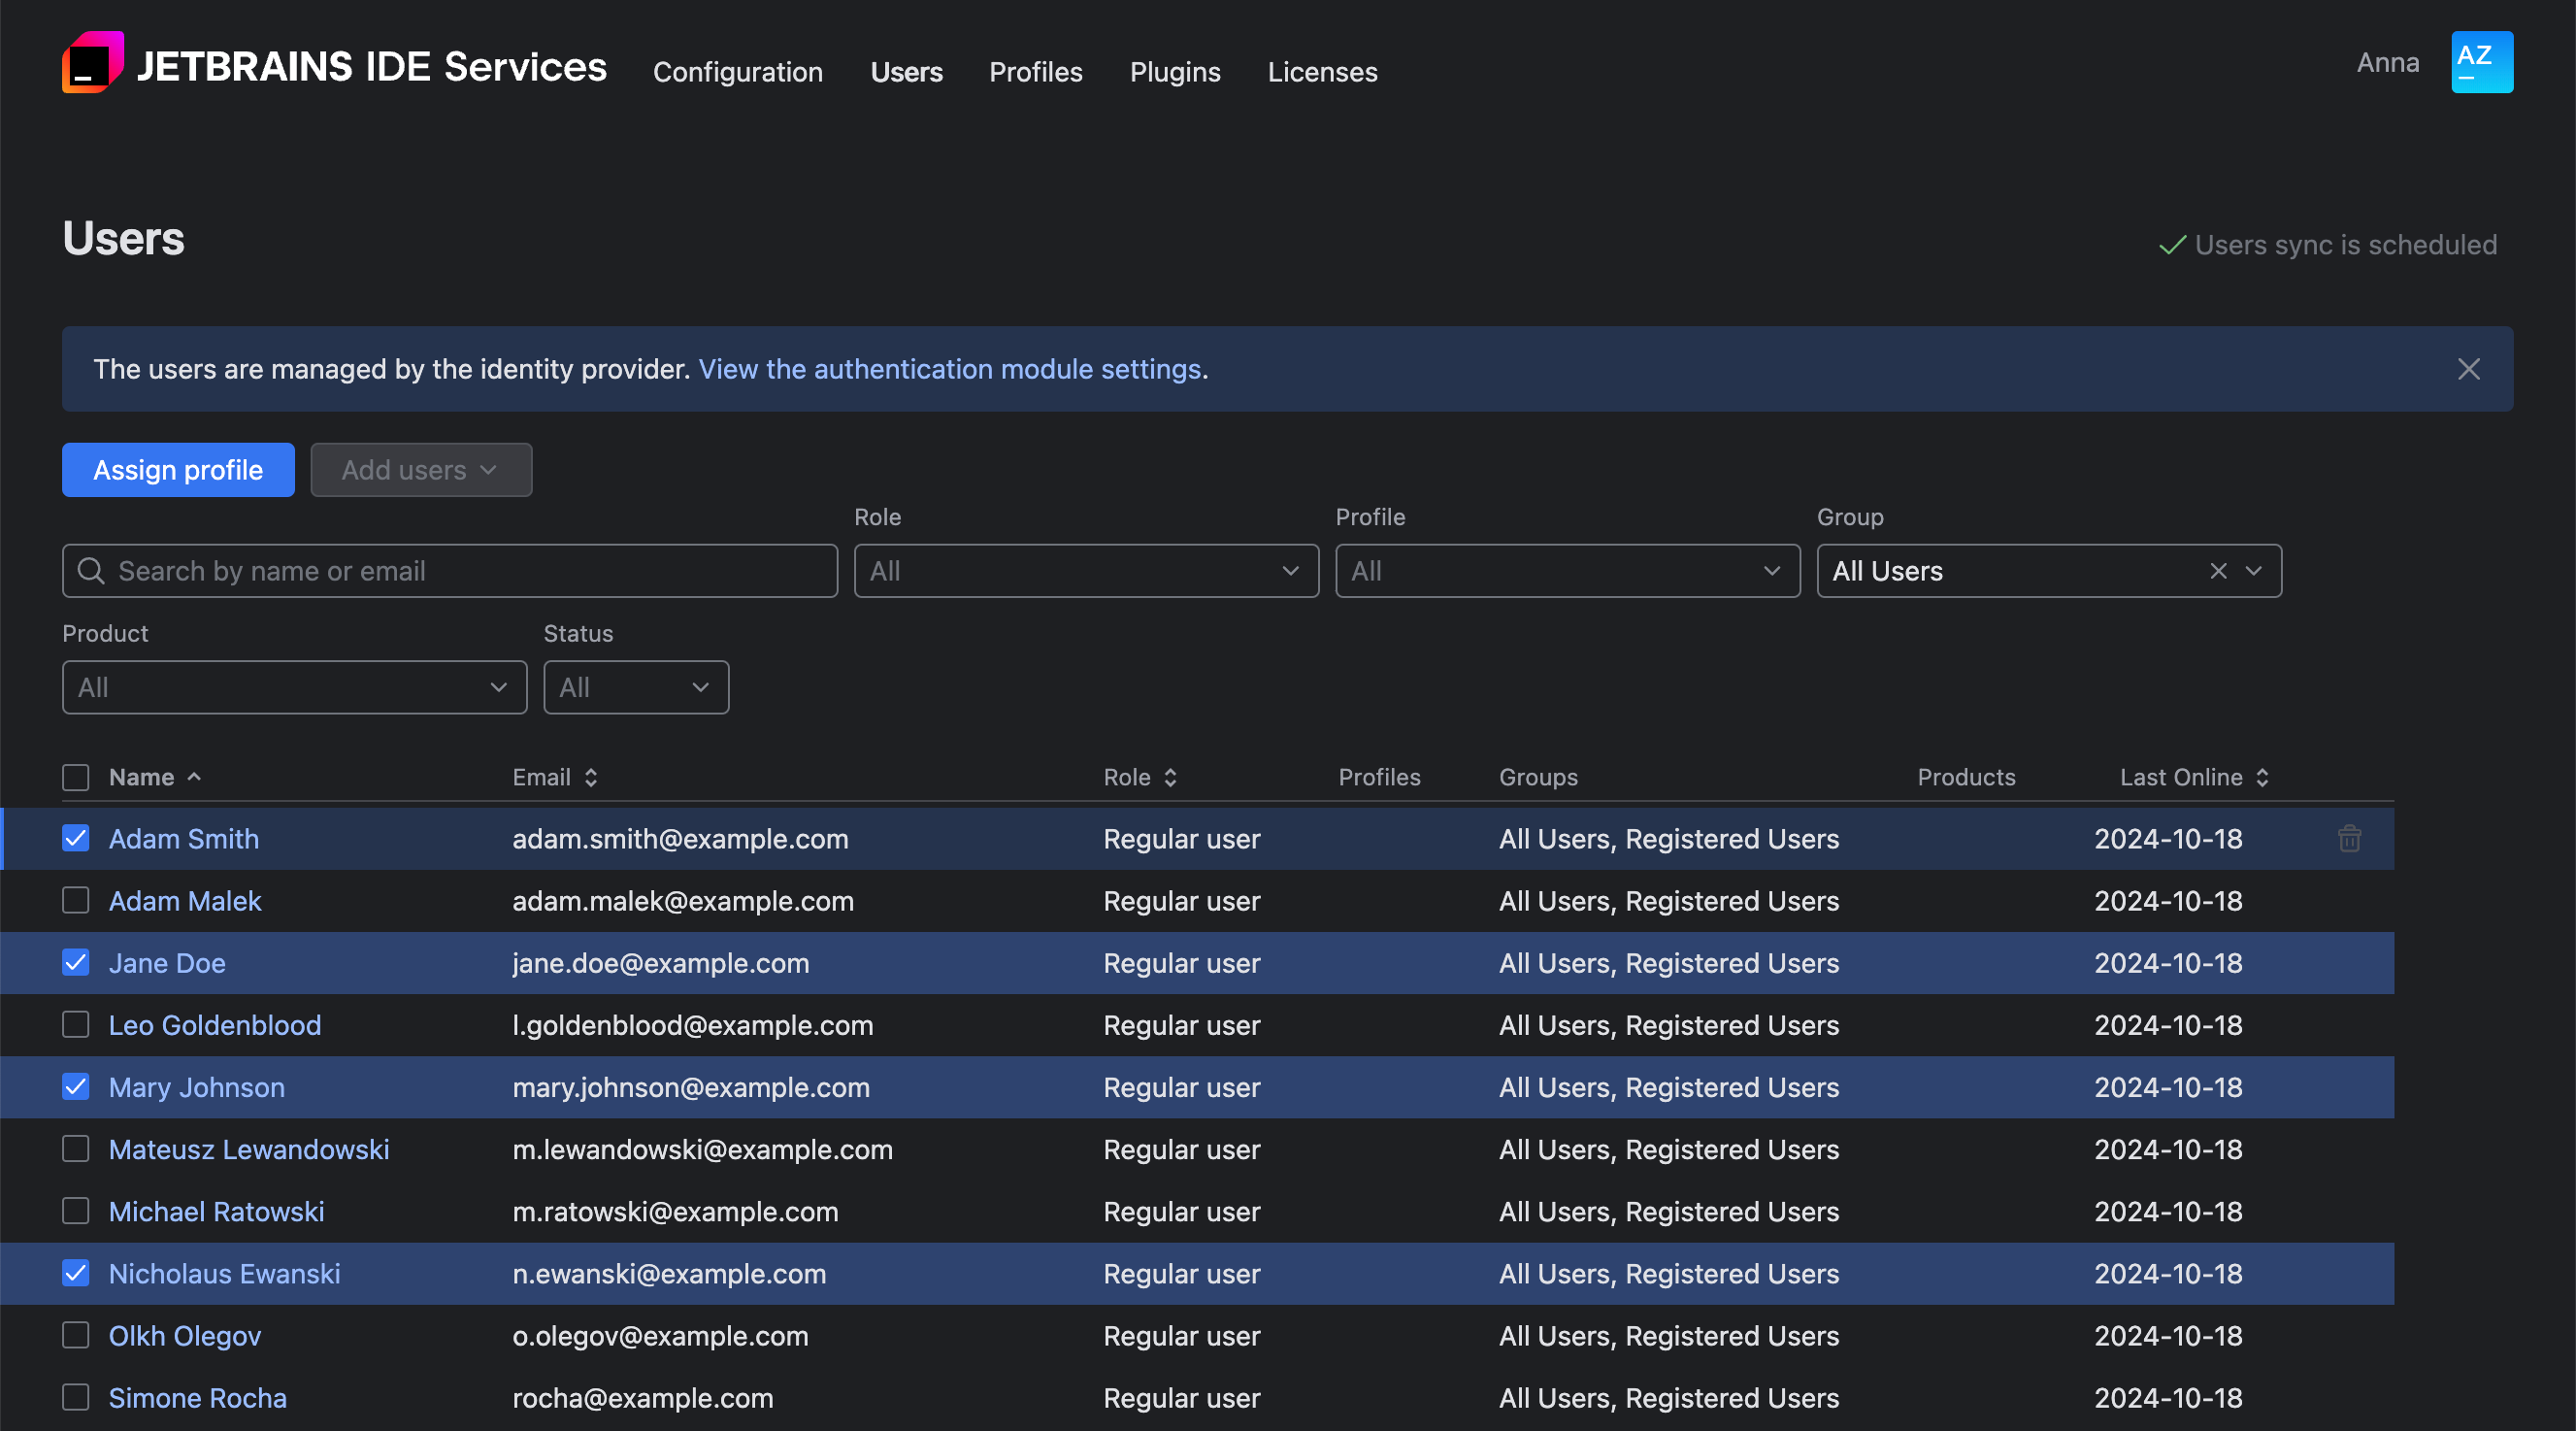Click the JetBrains IDE Services logo
This screenshot has height=1431, width=2576.
[92, 62]
